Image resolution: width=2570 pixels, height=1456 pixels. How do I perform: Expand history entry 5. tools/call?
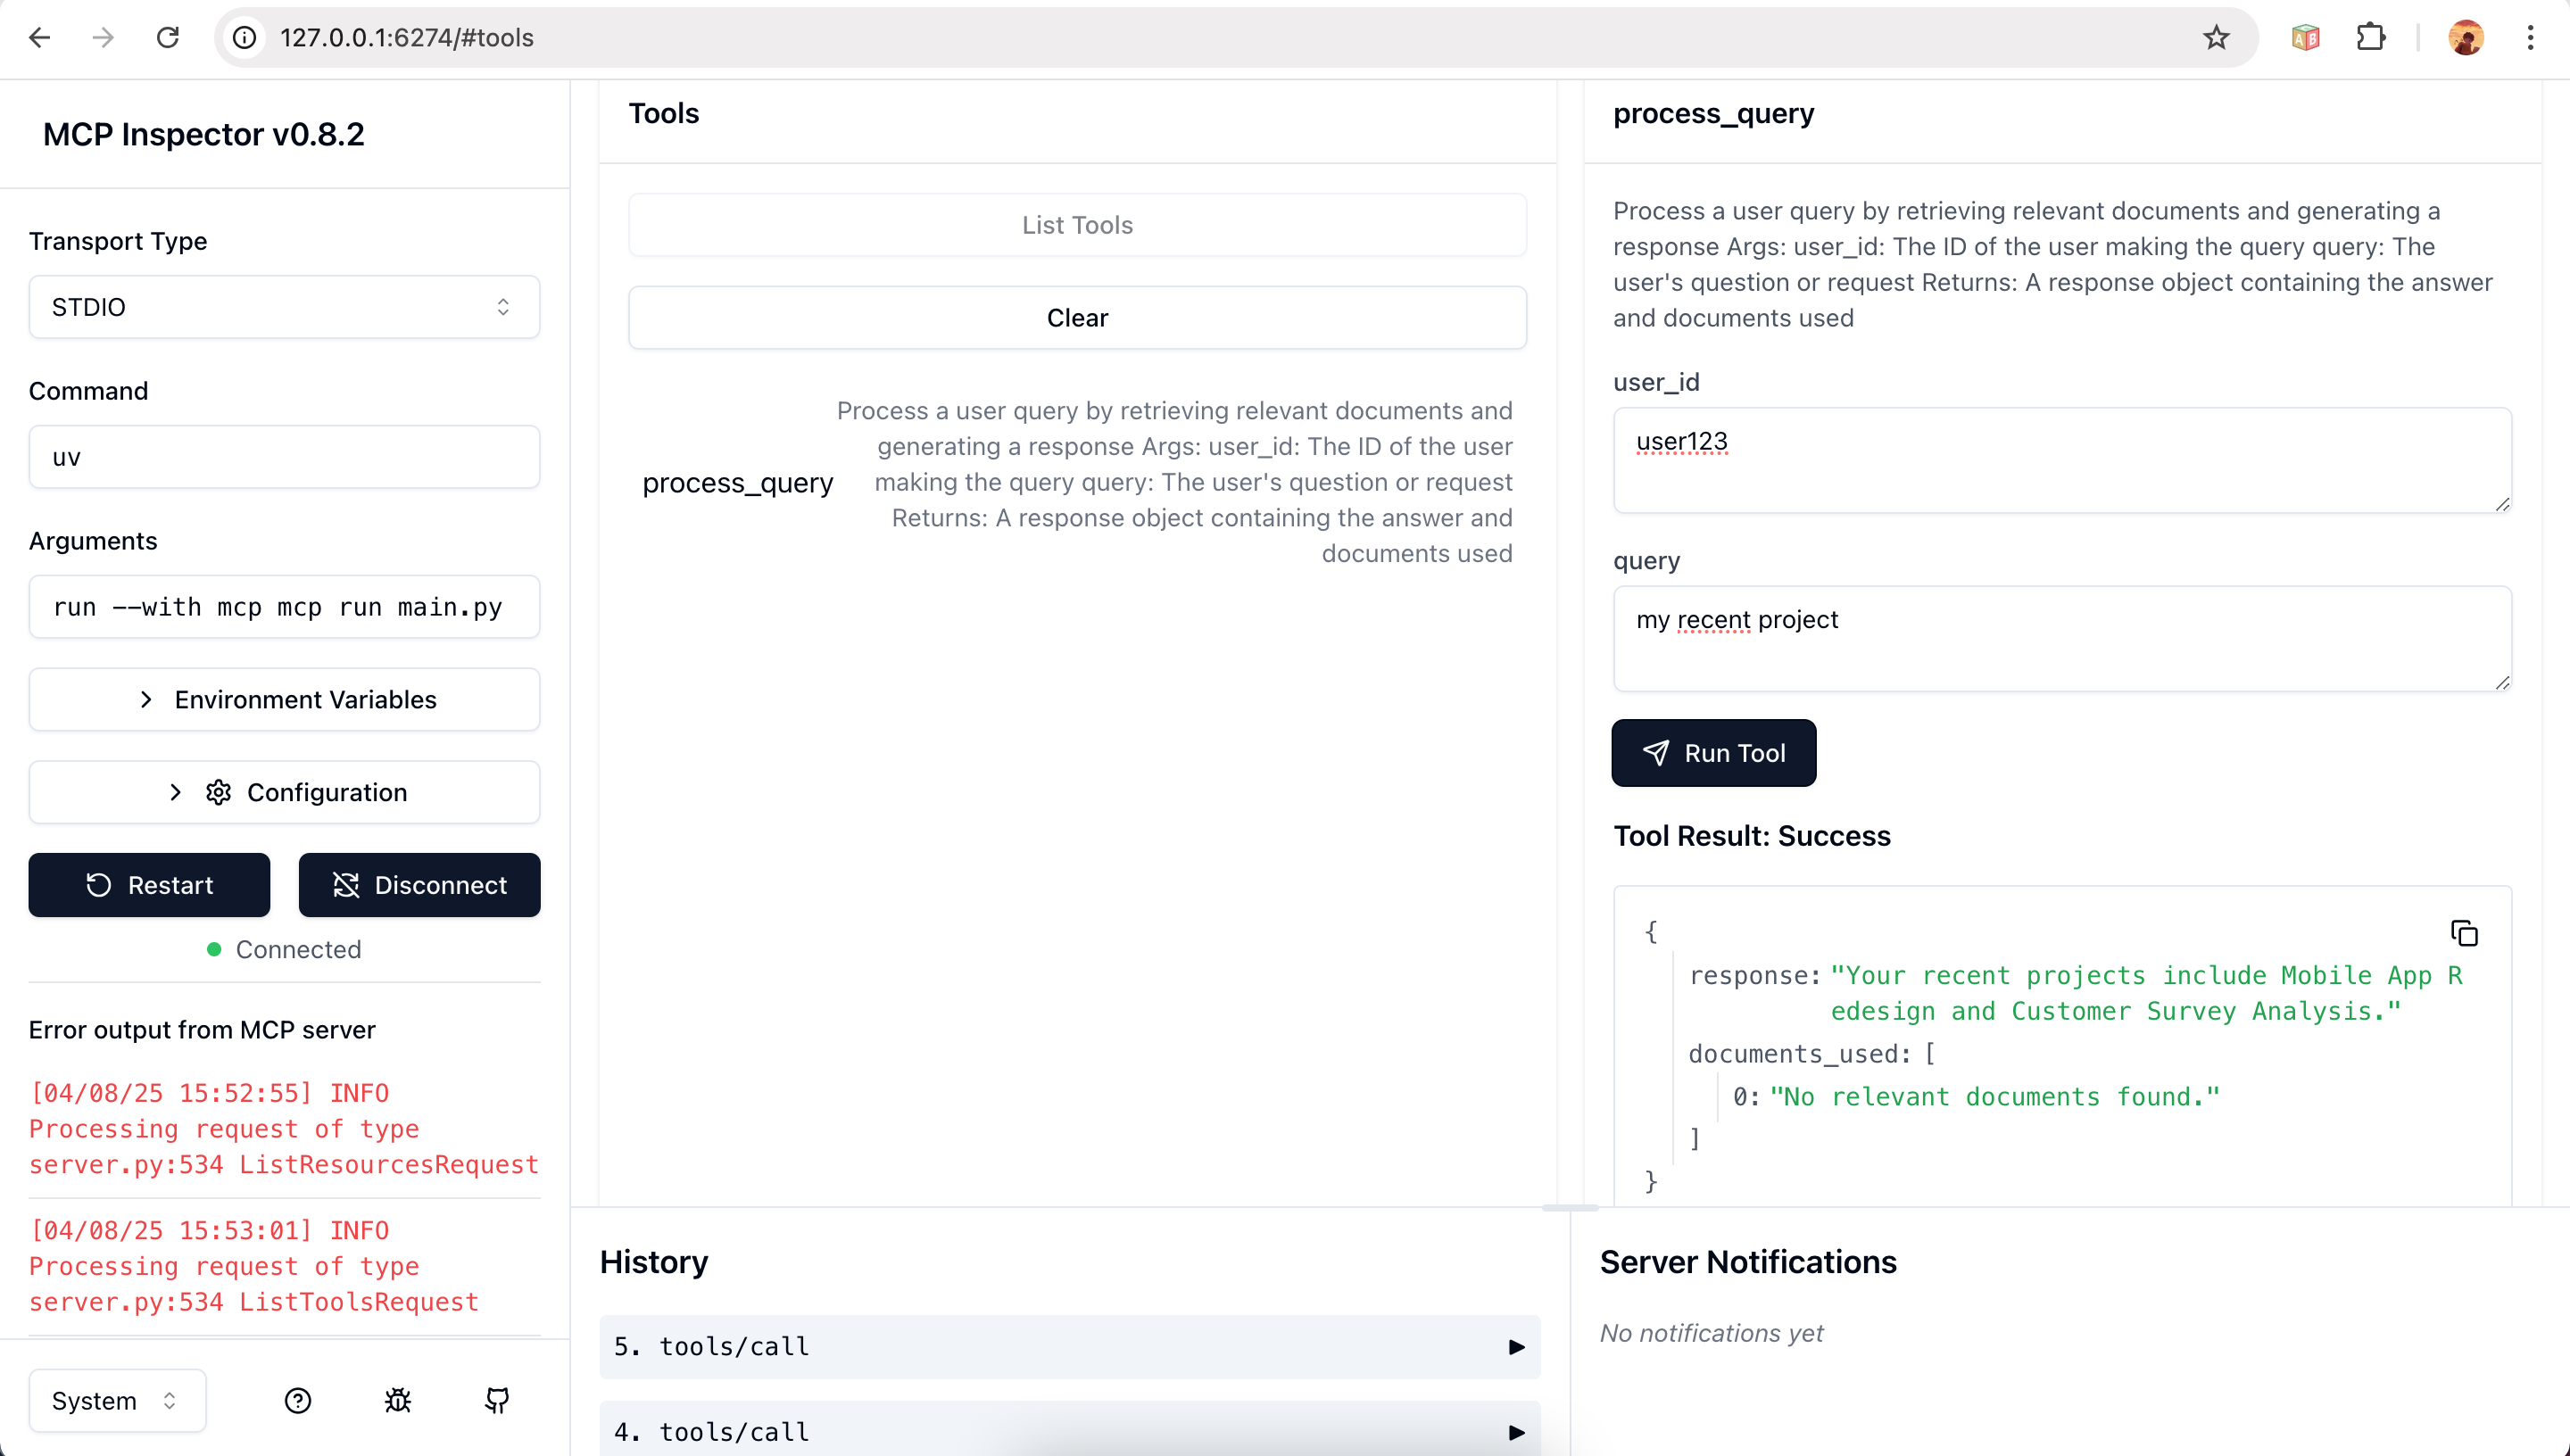tap(1069, 1347)
